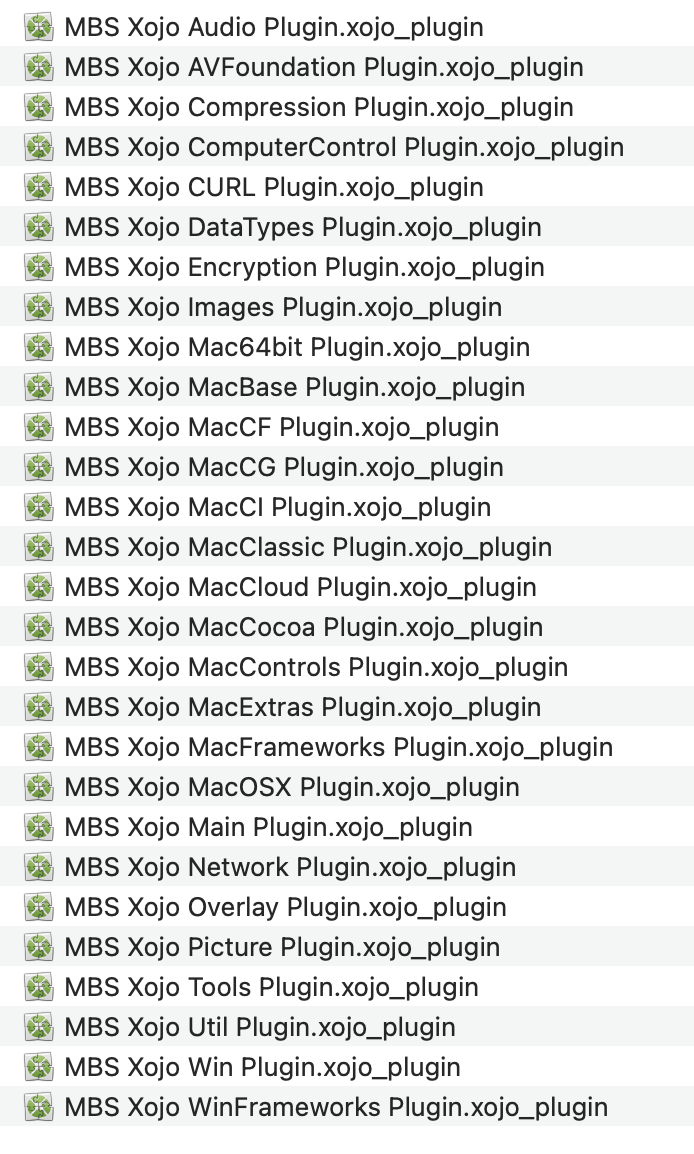This screenshot has width=694, height=1154.
Task: Click the icon of MBS Xojo Audio Plugin file
Action: (38, 27)
